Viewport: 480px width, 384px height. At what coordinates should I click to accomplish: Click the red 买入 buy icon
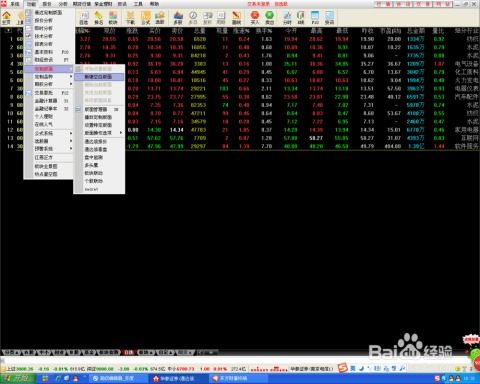point(255,17)
